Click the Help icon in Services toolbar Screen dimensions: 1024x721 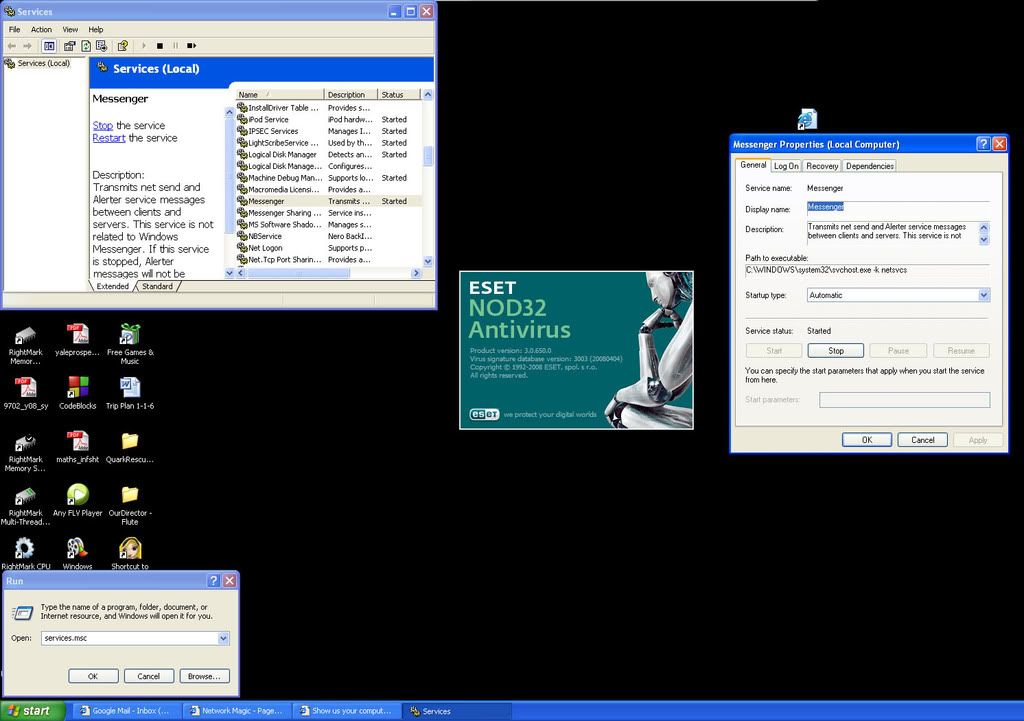pos(123,45)
